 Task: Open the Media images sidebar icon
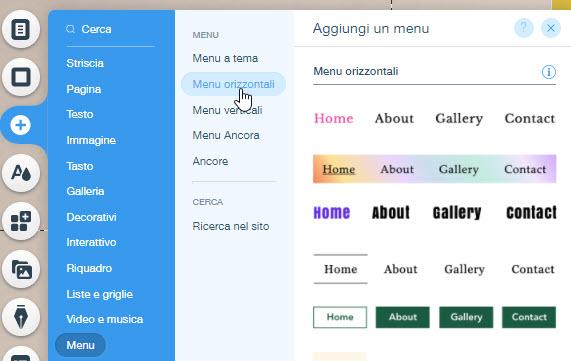(21, 269)
